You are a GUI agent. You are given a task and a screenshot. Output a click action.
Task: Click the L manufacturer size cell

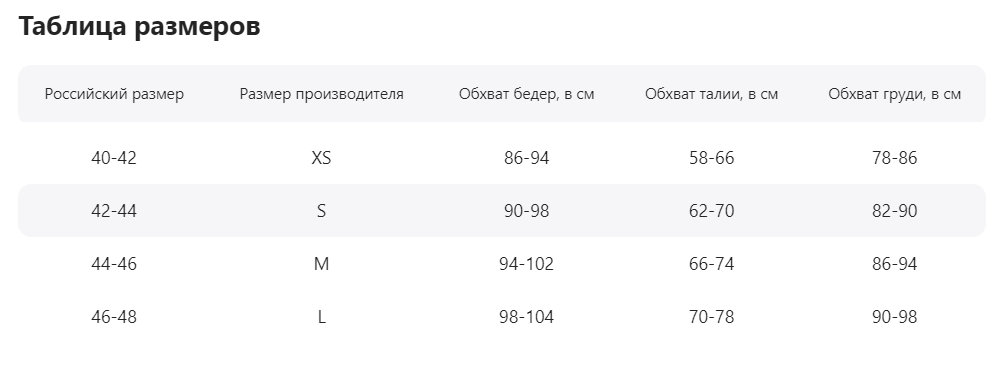tap(321, 317)
